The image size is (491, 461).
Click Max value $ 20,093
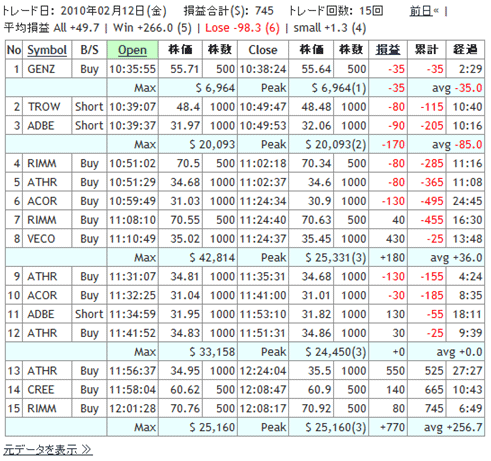(212, 144)
